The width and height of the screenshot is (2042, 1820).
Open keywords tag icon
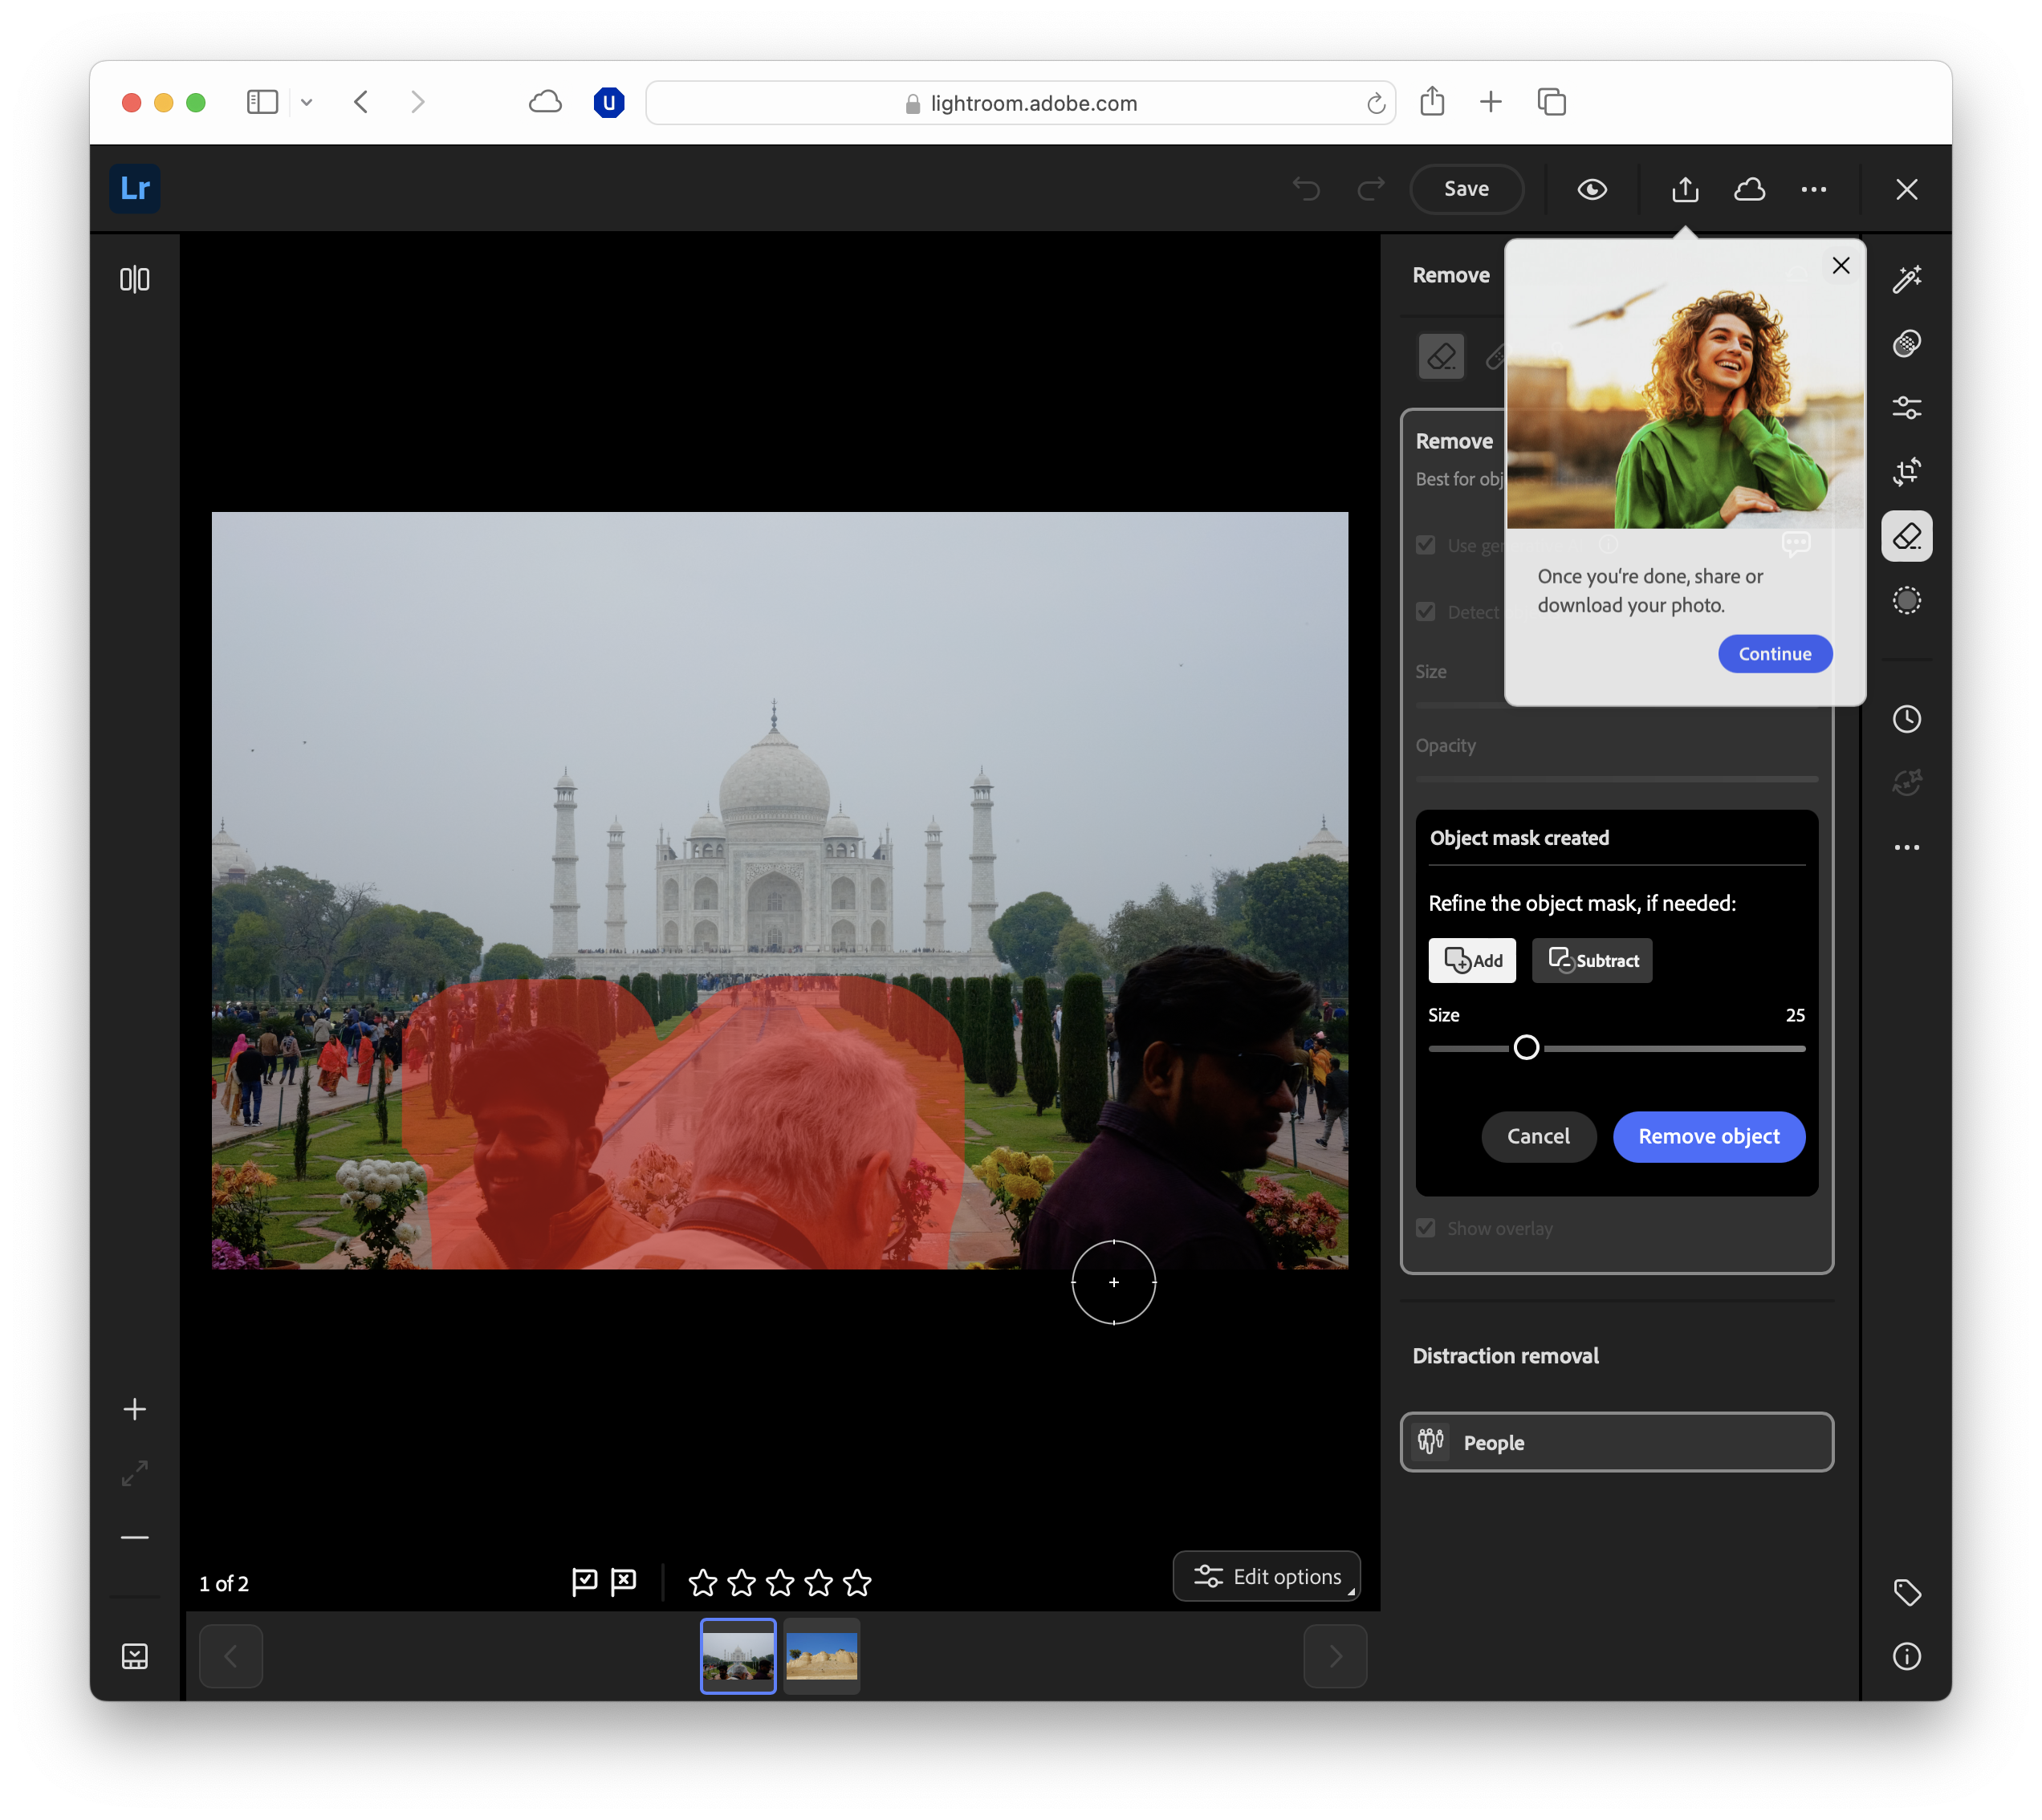1906,1592
